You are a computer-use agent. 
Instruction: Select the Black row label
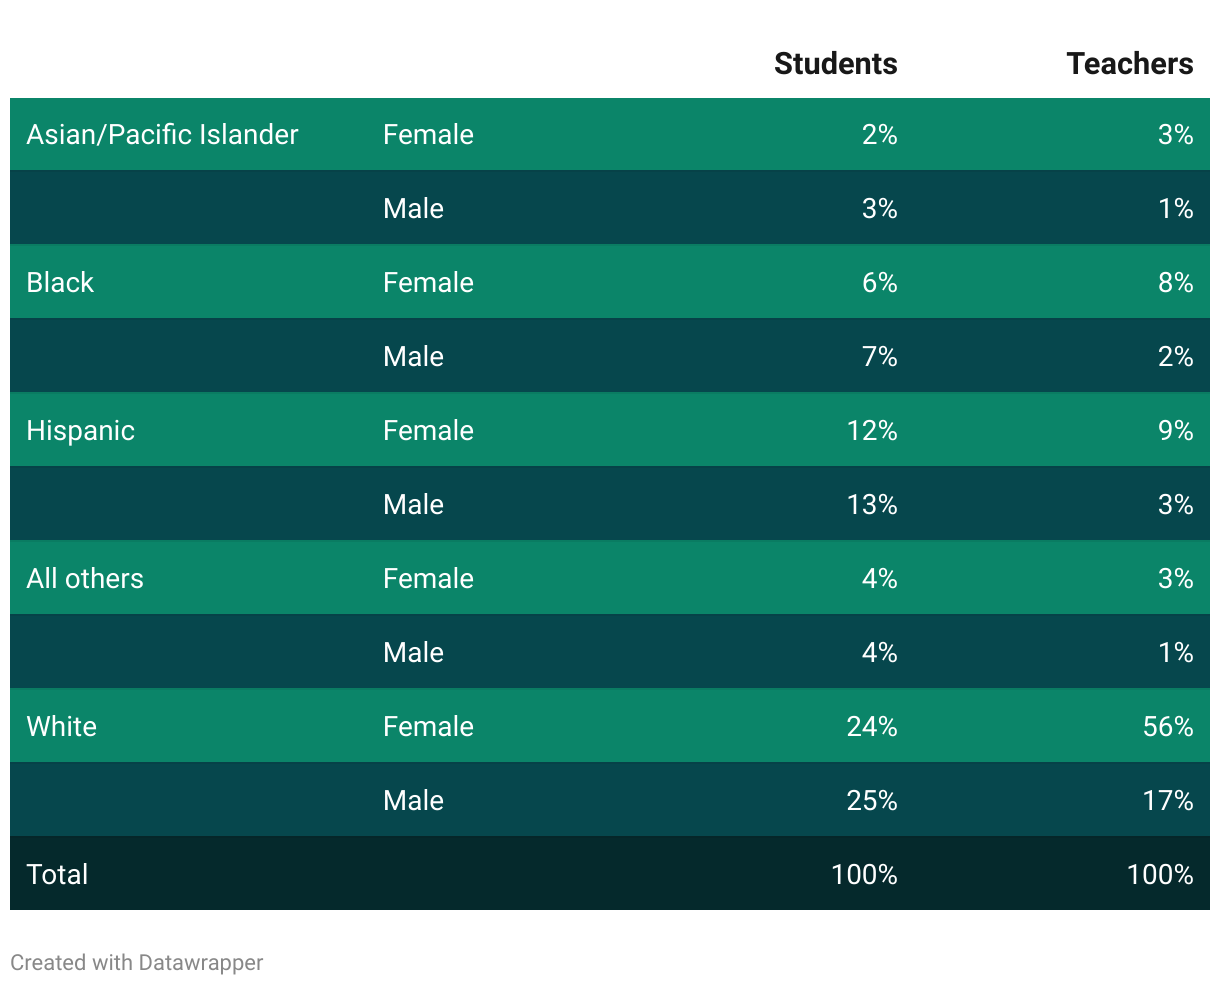click(60, 283)
